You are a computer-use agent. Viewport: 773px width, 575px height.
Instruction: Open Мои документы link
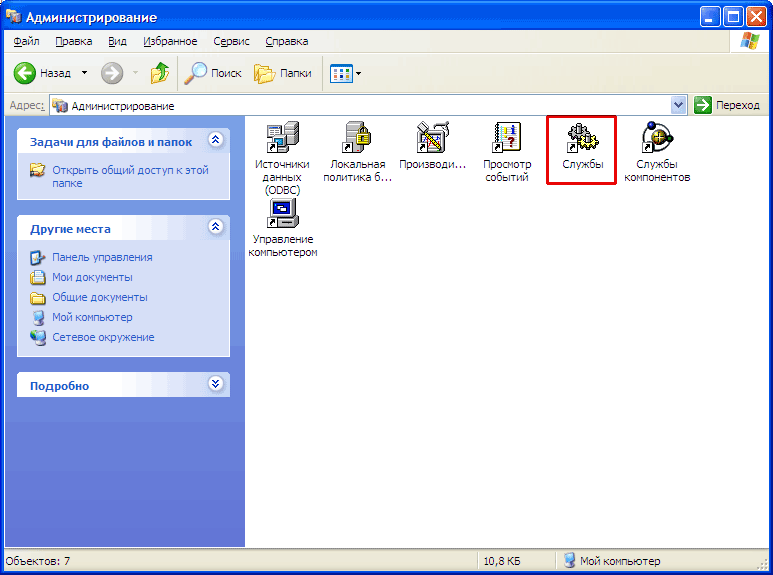[x=92, y=277]
